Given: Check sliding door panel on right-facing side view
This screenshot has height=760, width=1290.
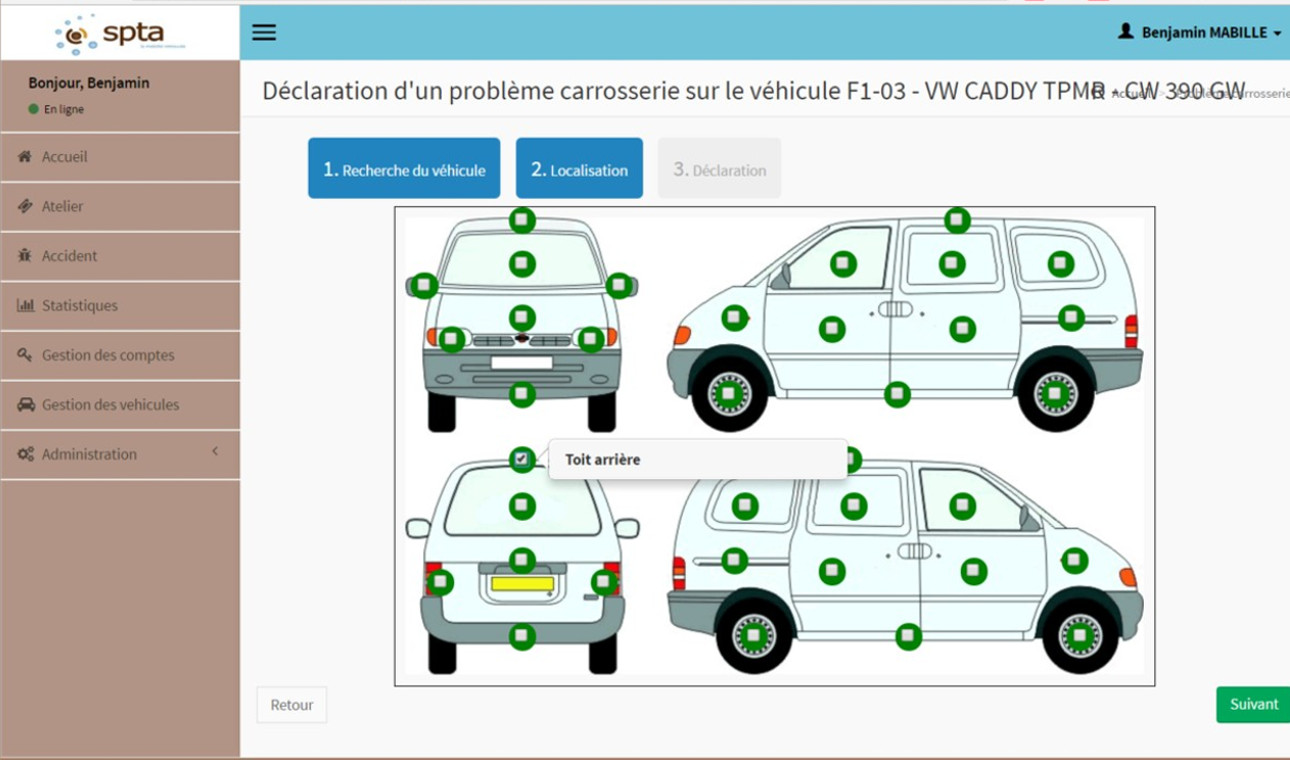Looking at the screenshot, I should pyautogui.click(x=832, y=571).
